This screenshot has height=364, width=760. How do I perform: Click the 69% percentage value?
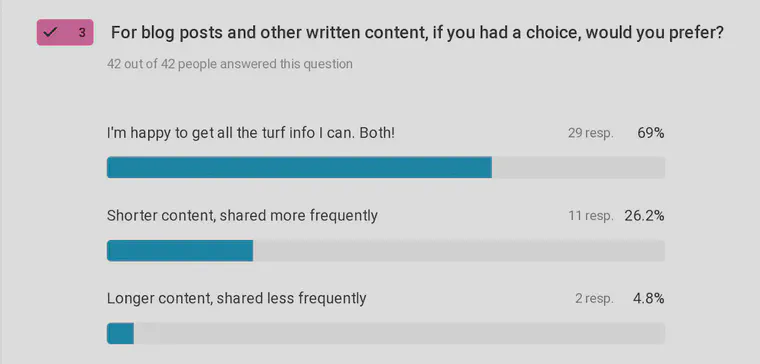650,133
